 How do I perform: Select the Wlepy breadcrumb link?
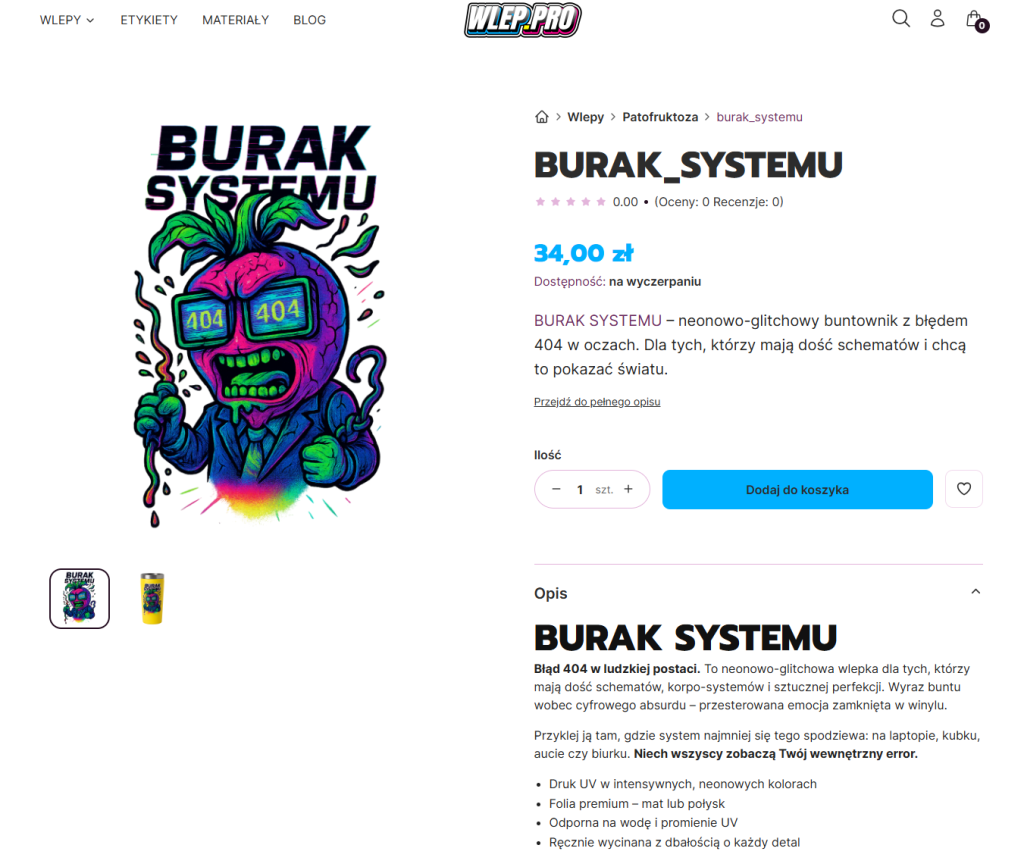point(585,117)
